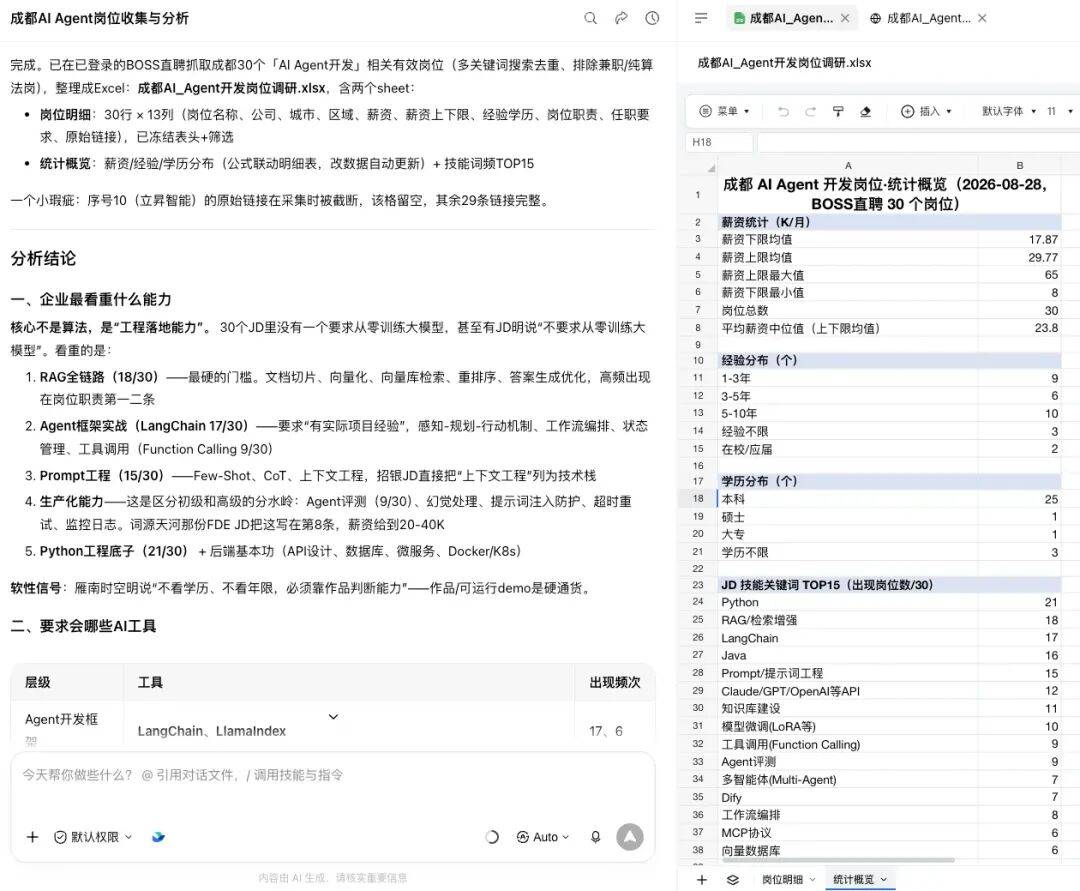
Task: Select column A header
Action: pos(848,165)
